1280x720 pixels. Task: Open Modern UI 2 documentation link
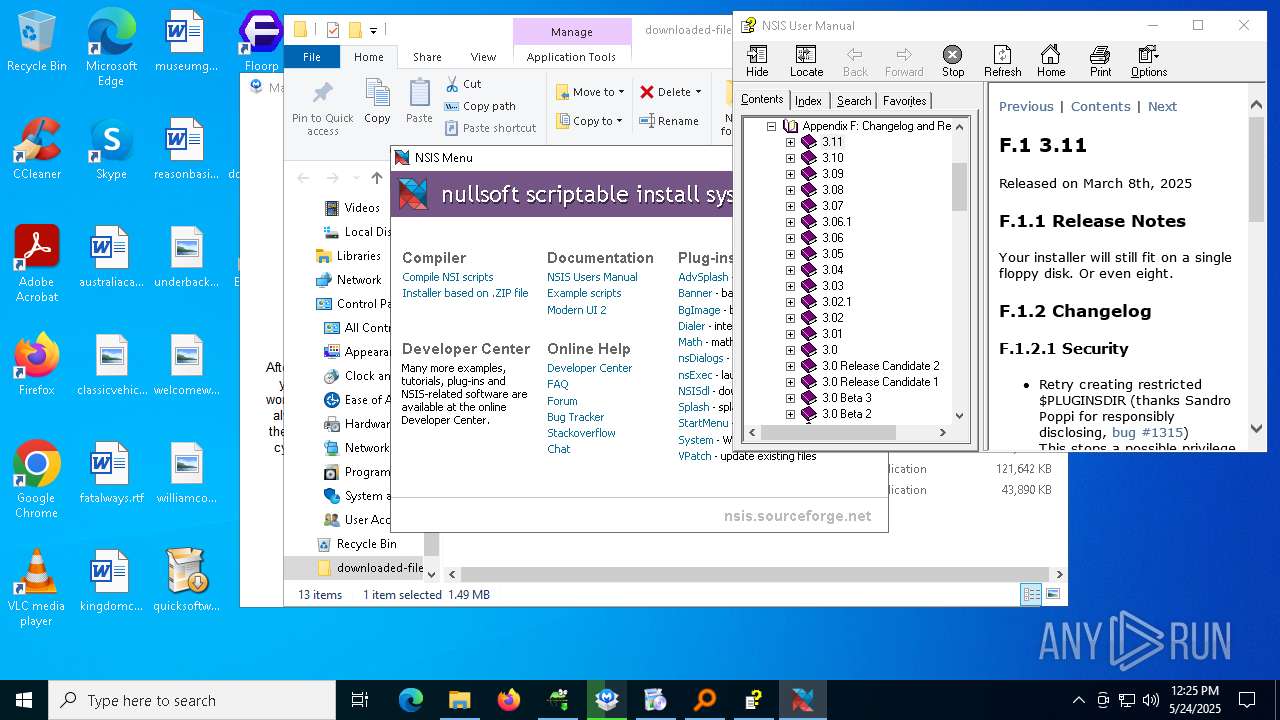pyautogui.click(x=576, y=310)
